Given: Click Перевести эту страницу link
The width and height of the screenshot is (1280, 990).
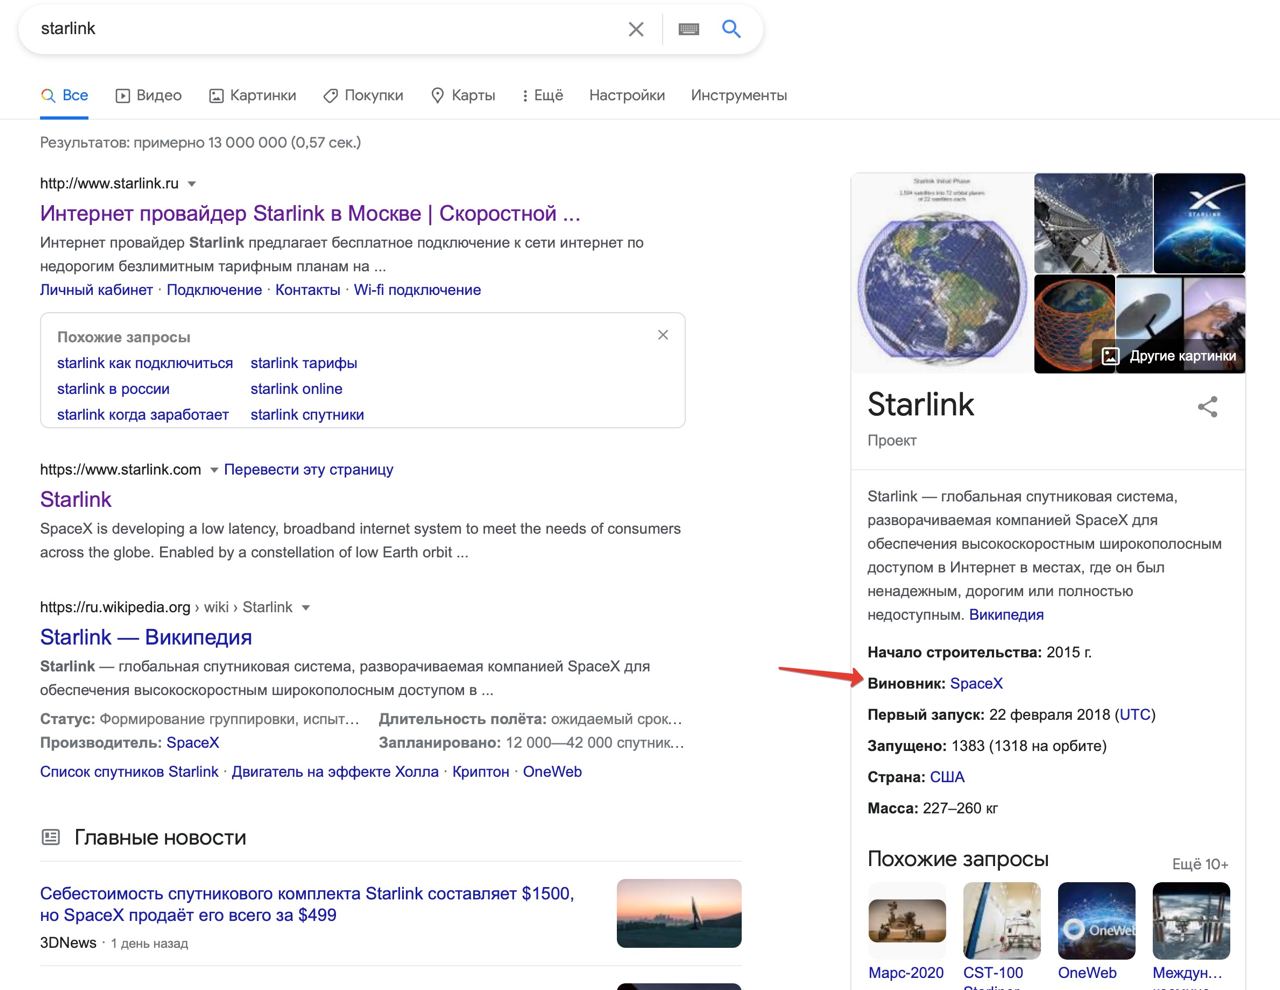Looking at the screenshot, I should tap(308, 469).
